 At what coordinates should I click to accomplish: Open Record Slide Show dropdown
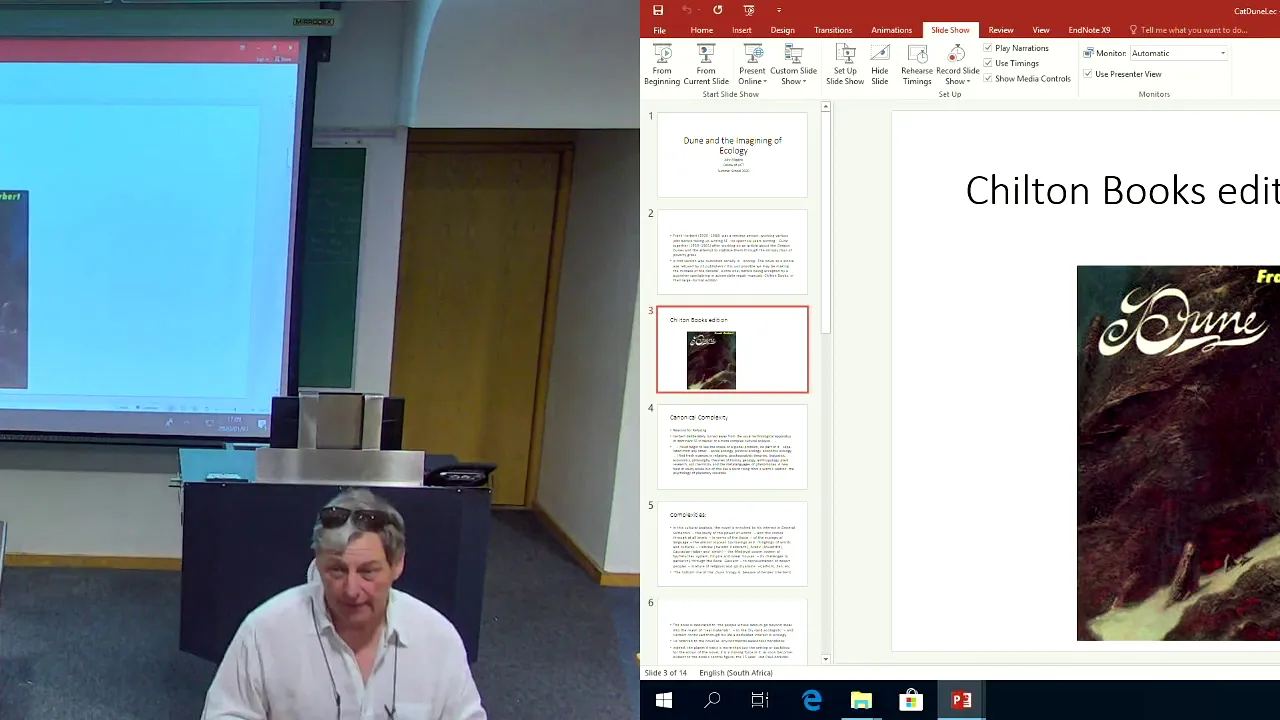(x=957, y=65)
